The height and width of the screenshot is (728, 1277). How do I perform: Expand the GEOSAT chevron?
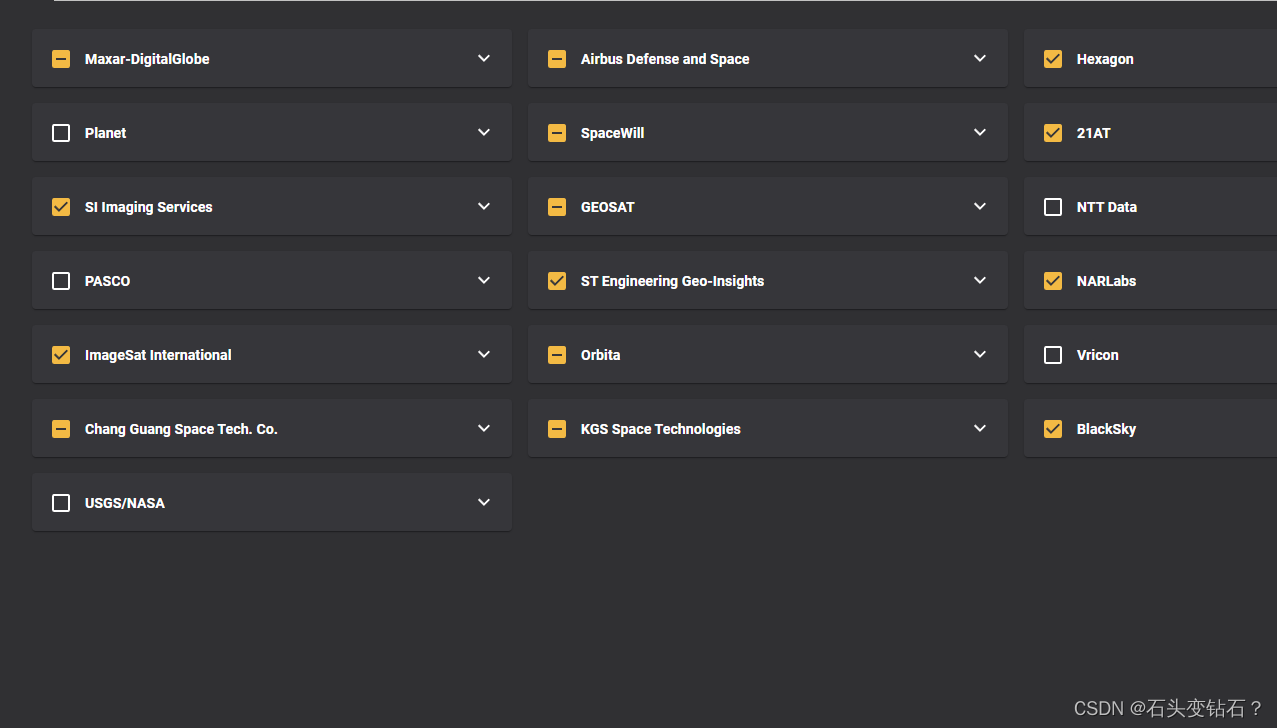[980, 207]
